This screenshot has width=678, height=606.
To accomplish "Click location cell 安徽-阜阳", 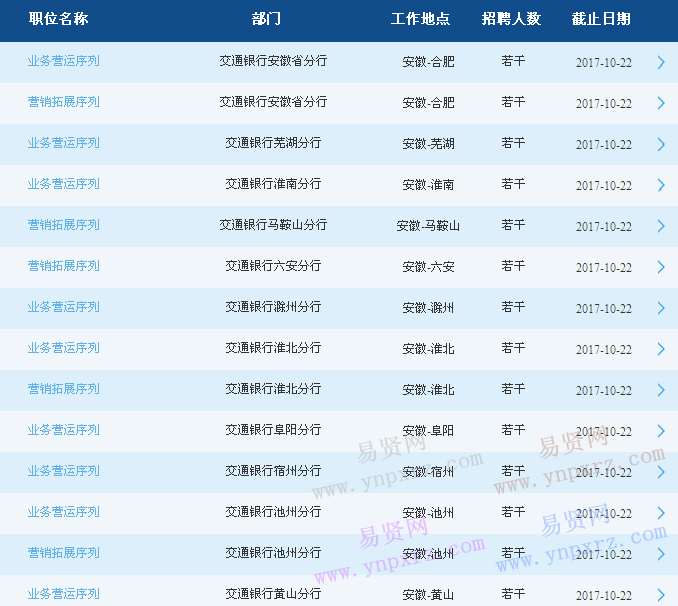I will click(429, 431).
